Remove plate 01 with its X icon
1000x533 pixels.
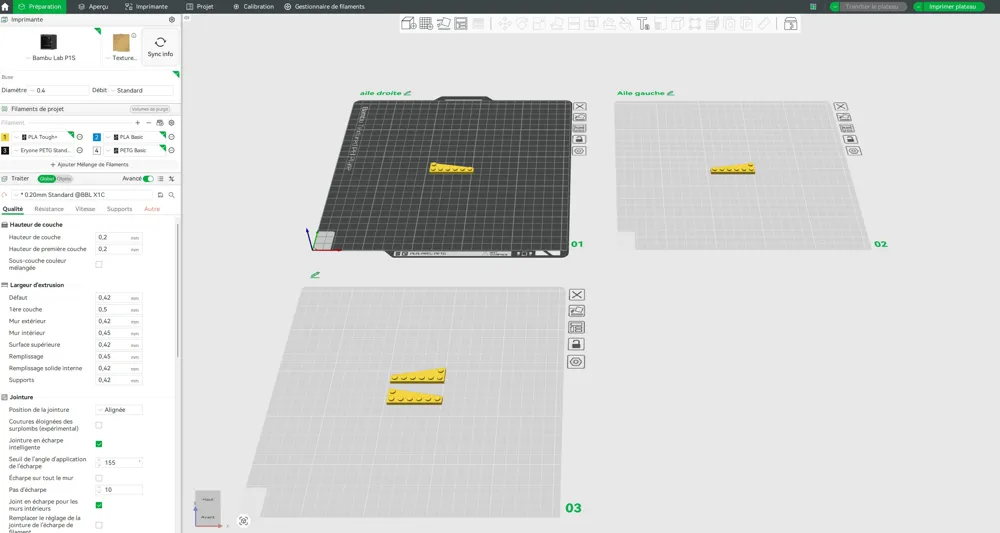tap(579, 106)
